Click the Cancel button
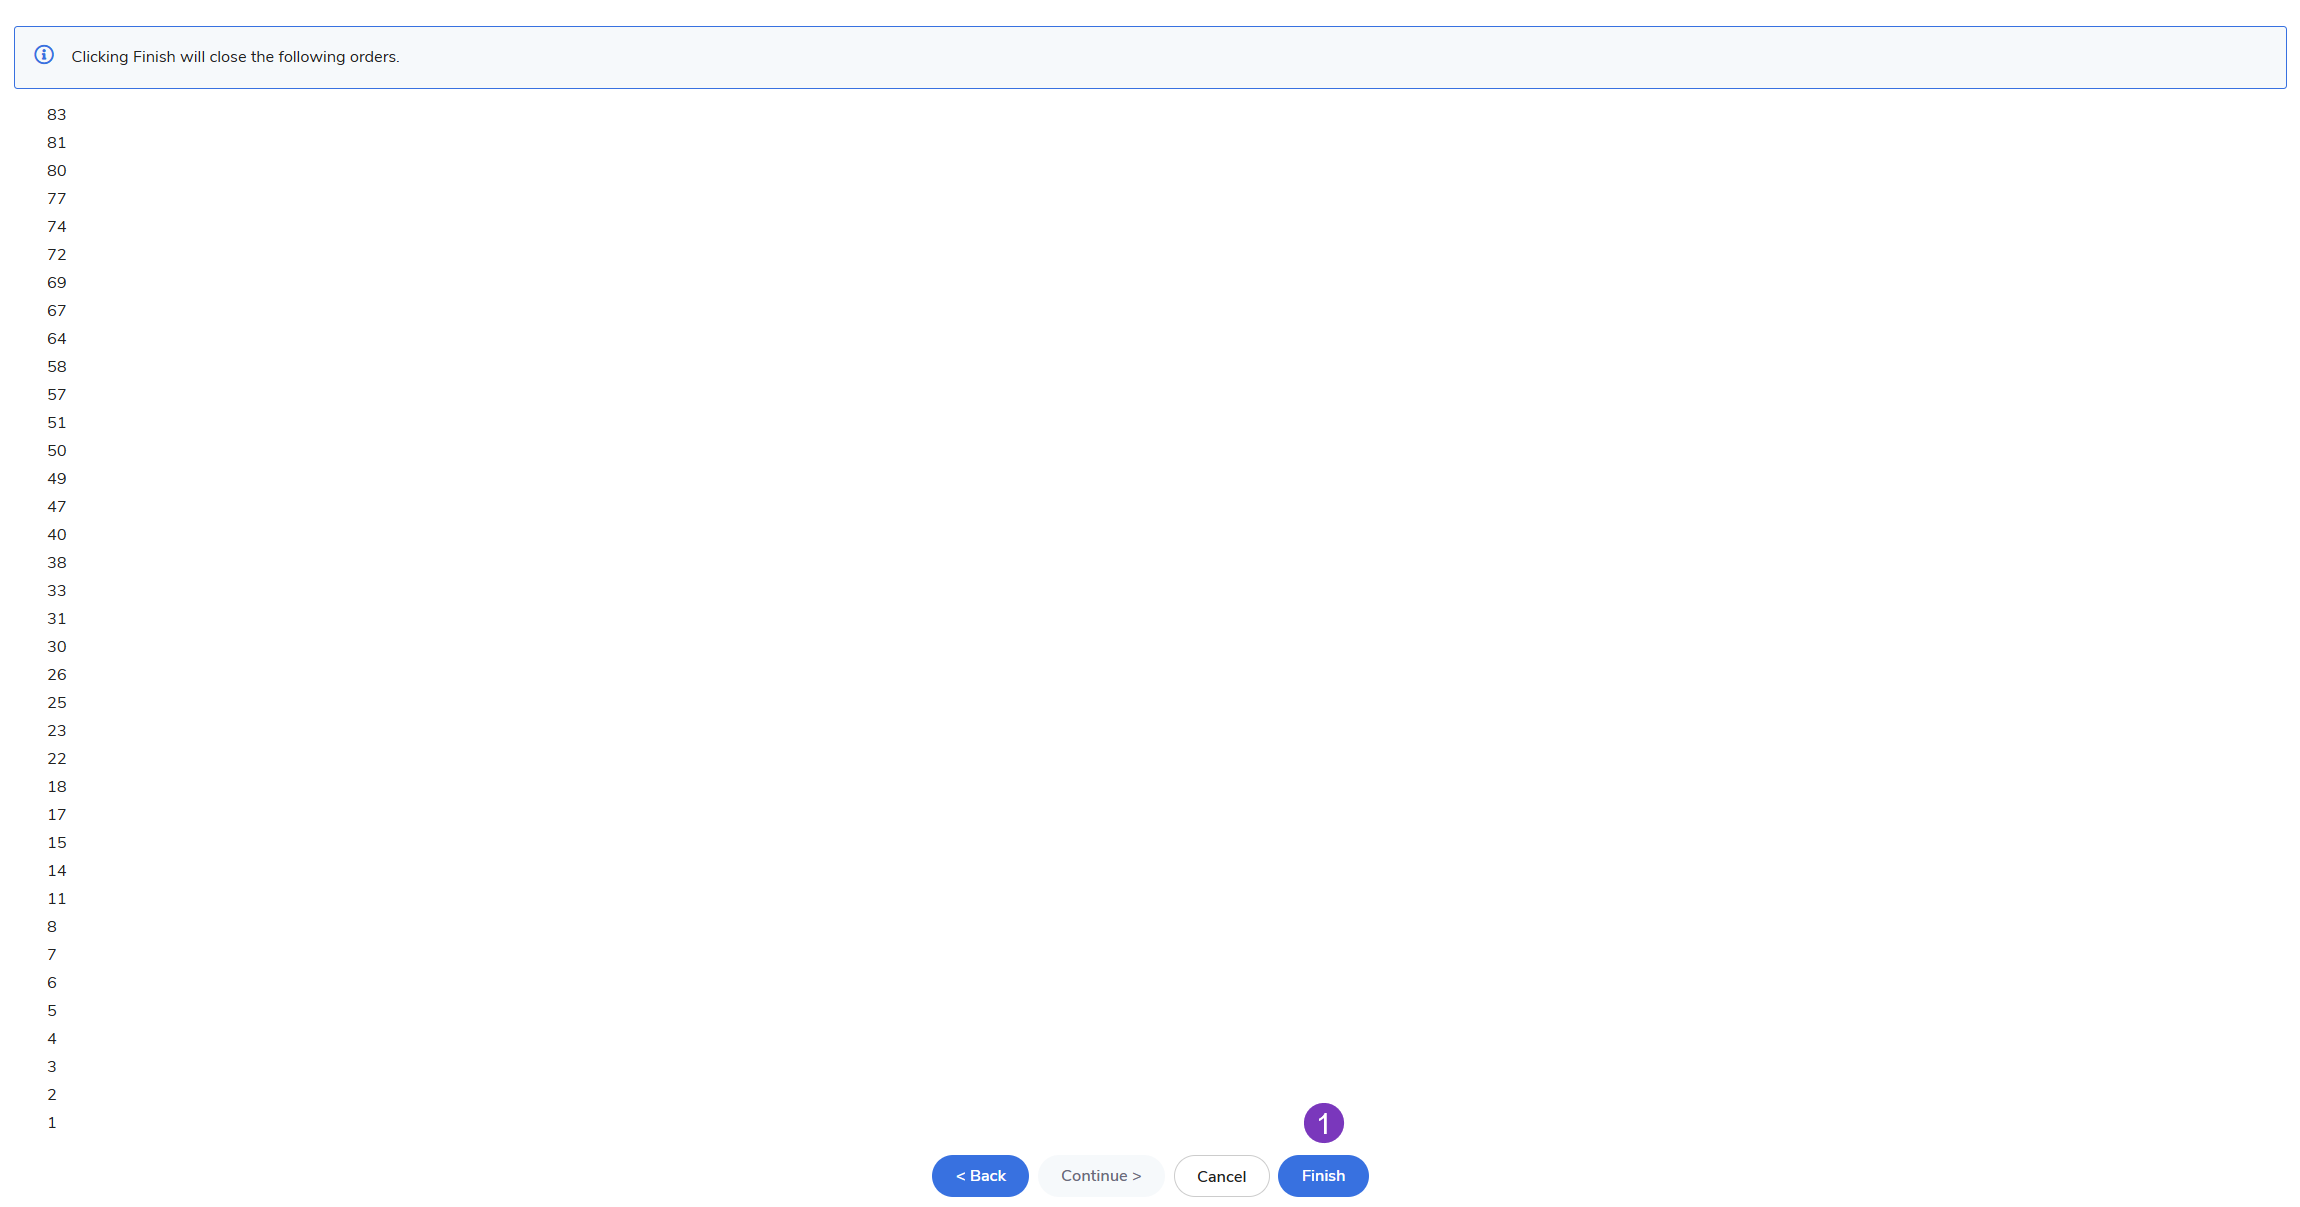The width and height of the screenshot is (2300, 1207). click(1221, 1176)
